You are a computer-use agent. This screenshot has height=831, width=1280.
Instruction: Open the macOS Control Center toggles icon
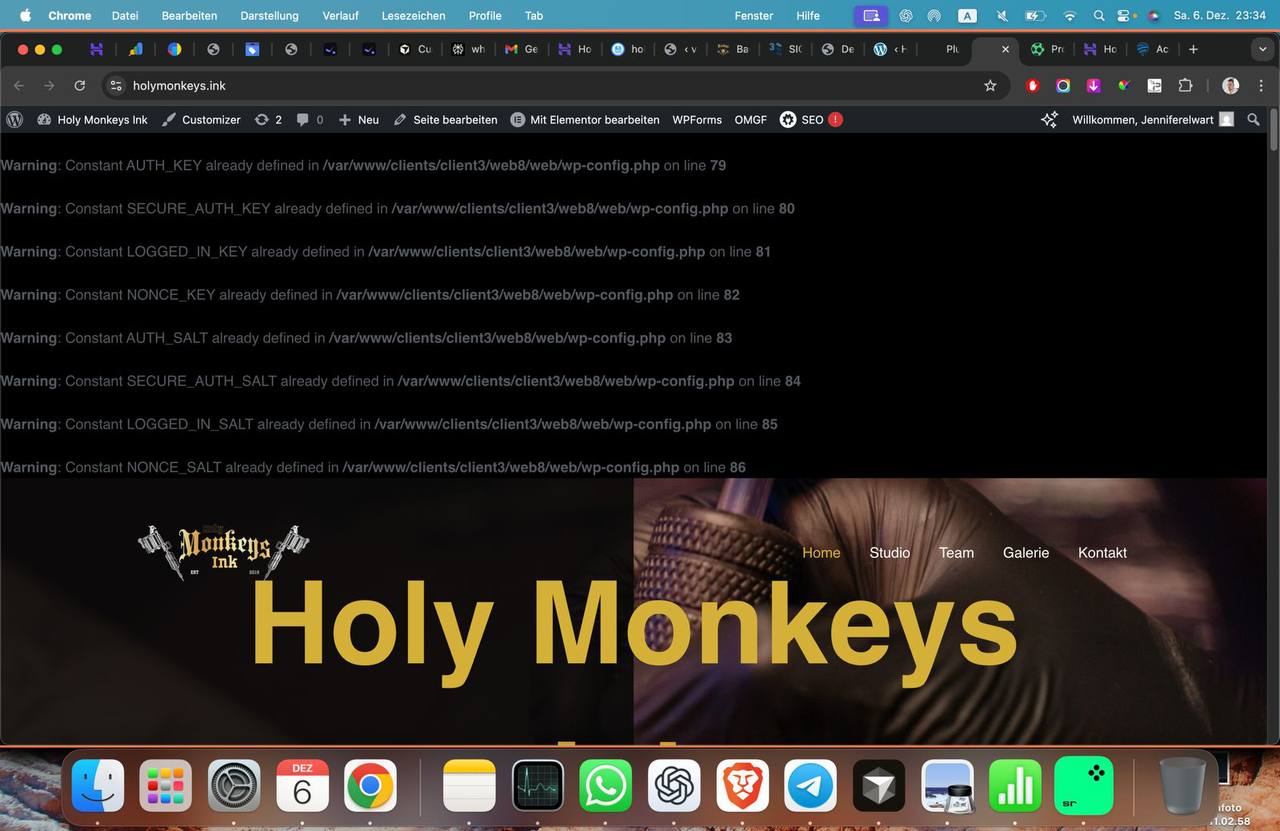(x=1125, y=16)
